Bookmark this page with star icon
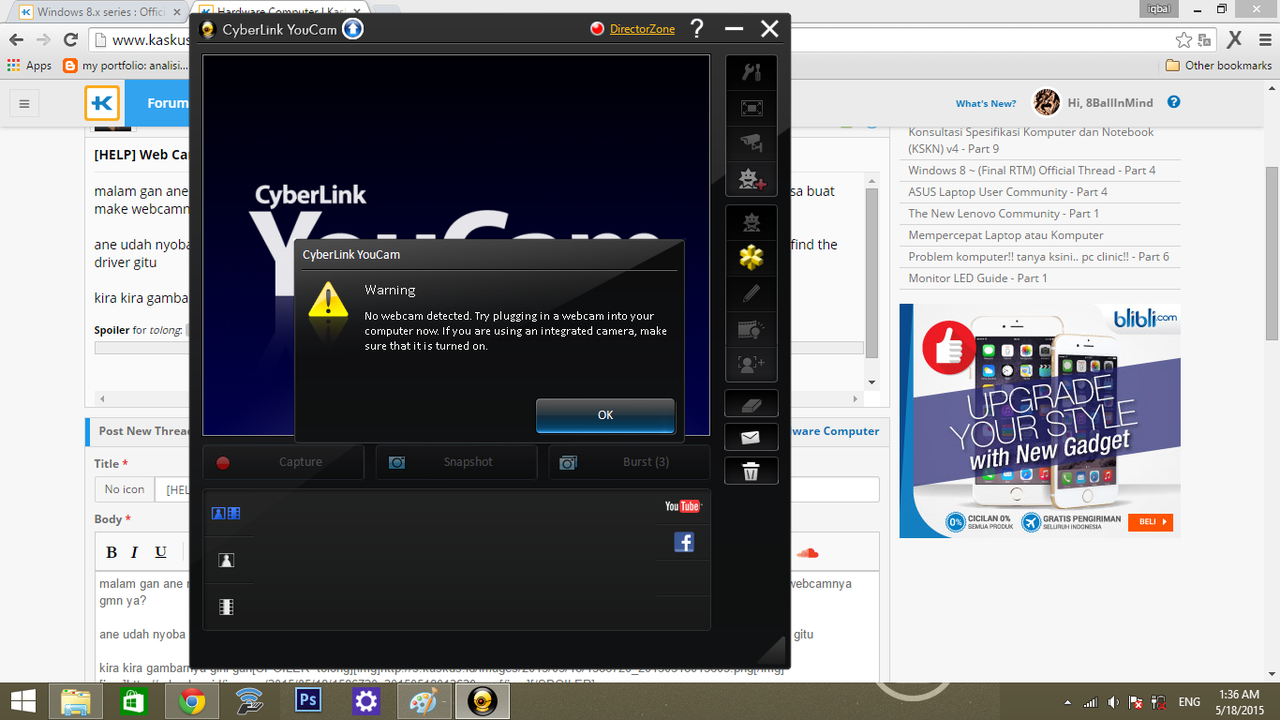The height and width of the screenshot is (720, 1280). coord(1184,40)
